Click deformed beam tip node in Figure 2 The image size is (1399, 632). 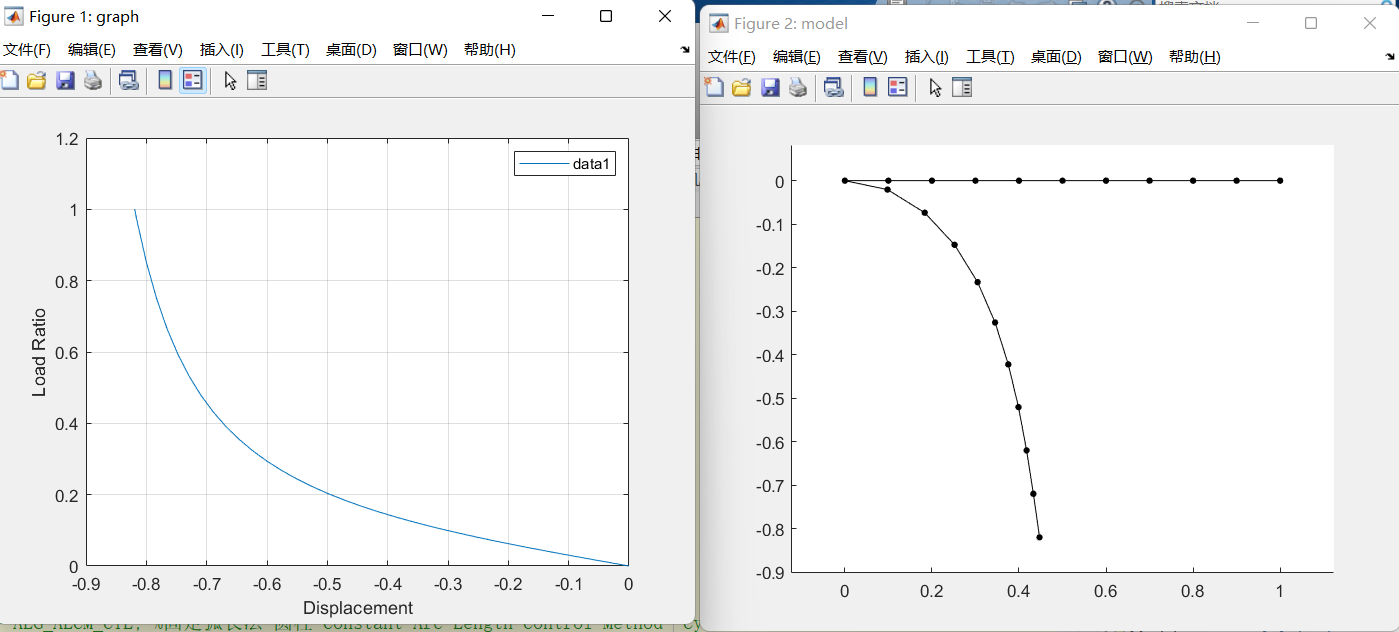tap(1040, 537)
